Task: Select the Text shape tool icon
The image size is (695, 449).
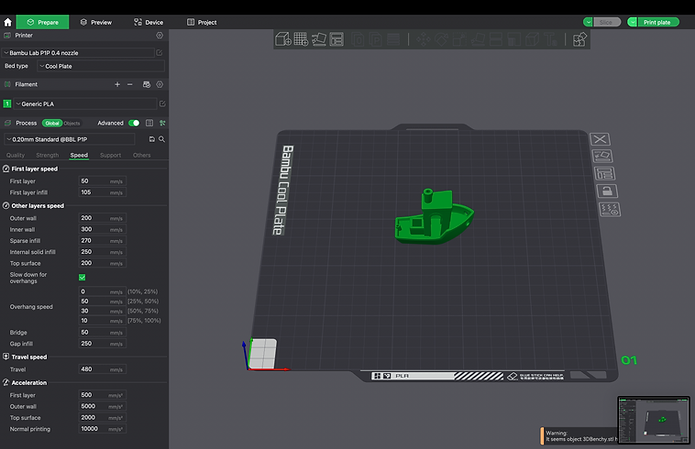Action: point(551,39)
